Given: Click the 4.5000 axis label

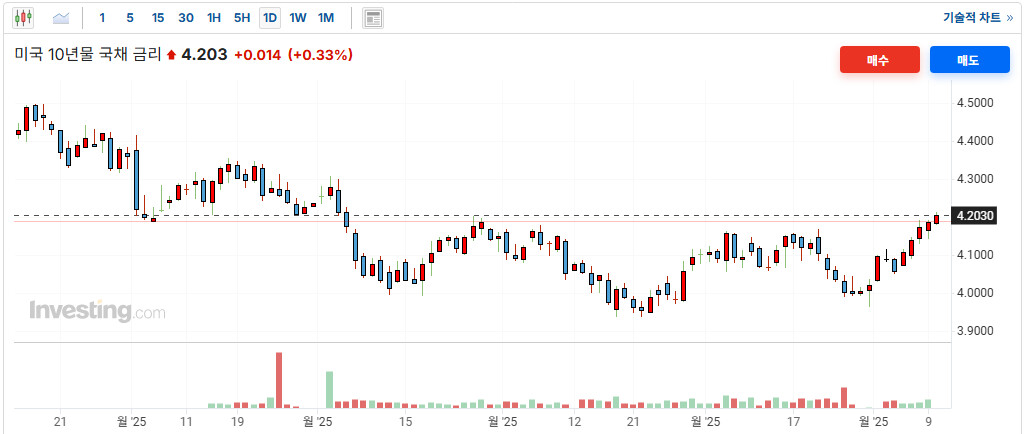Looking at the screenshot, I should point(975,103).
